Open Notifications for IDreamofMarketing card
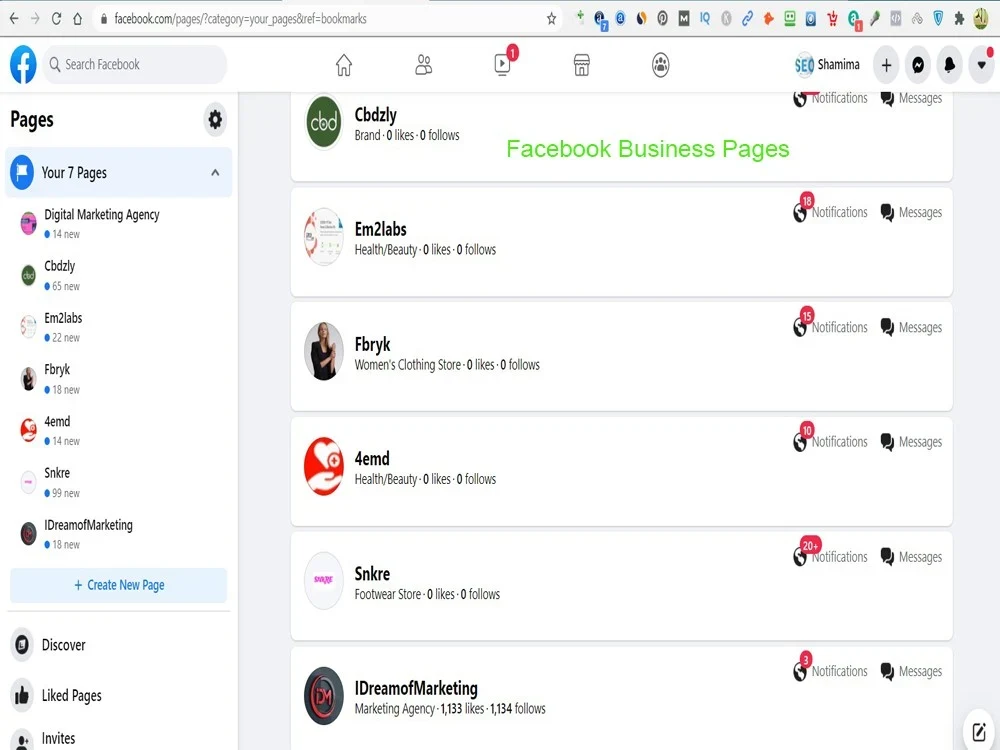This screenshot has width=1000, height=750. click(x=830, y=671)
